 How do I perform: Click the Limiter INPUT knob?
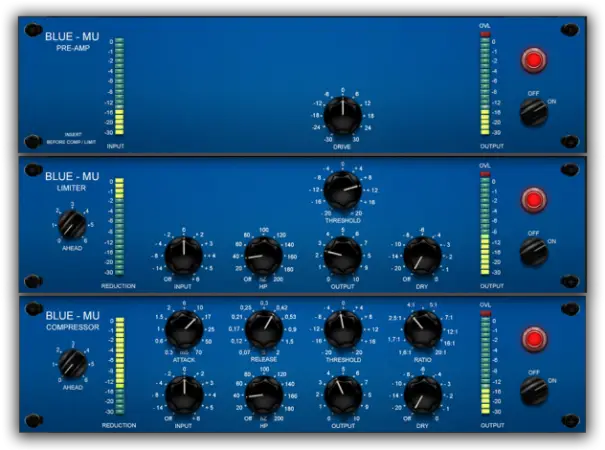click(183, 257)
